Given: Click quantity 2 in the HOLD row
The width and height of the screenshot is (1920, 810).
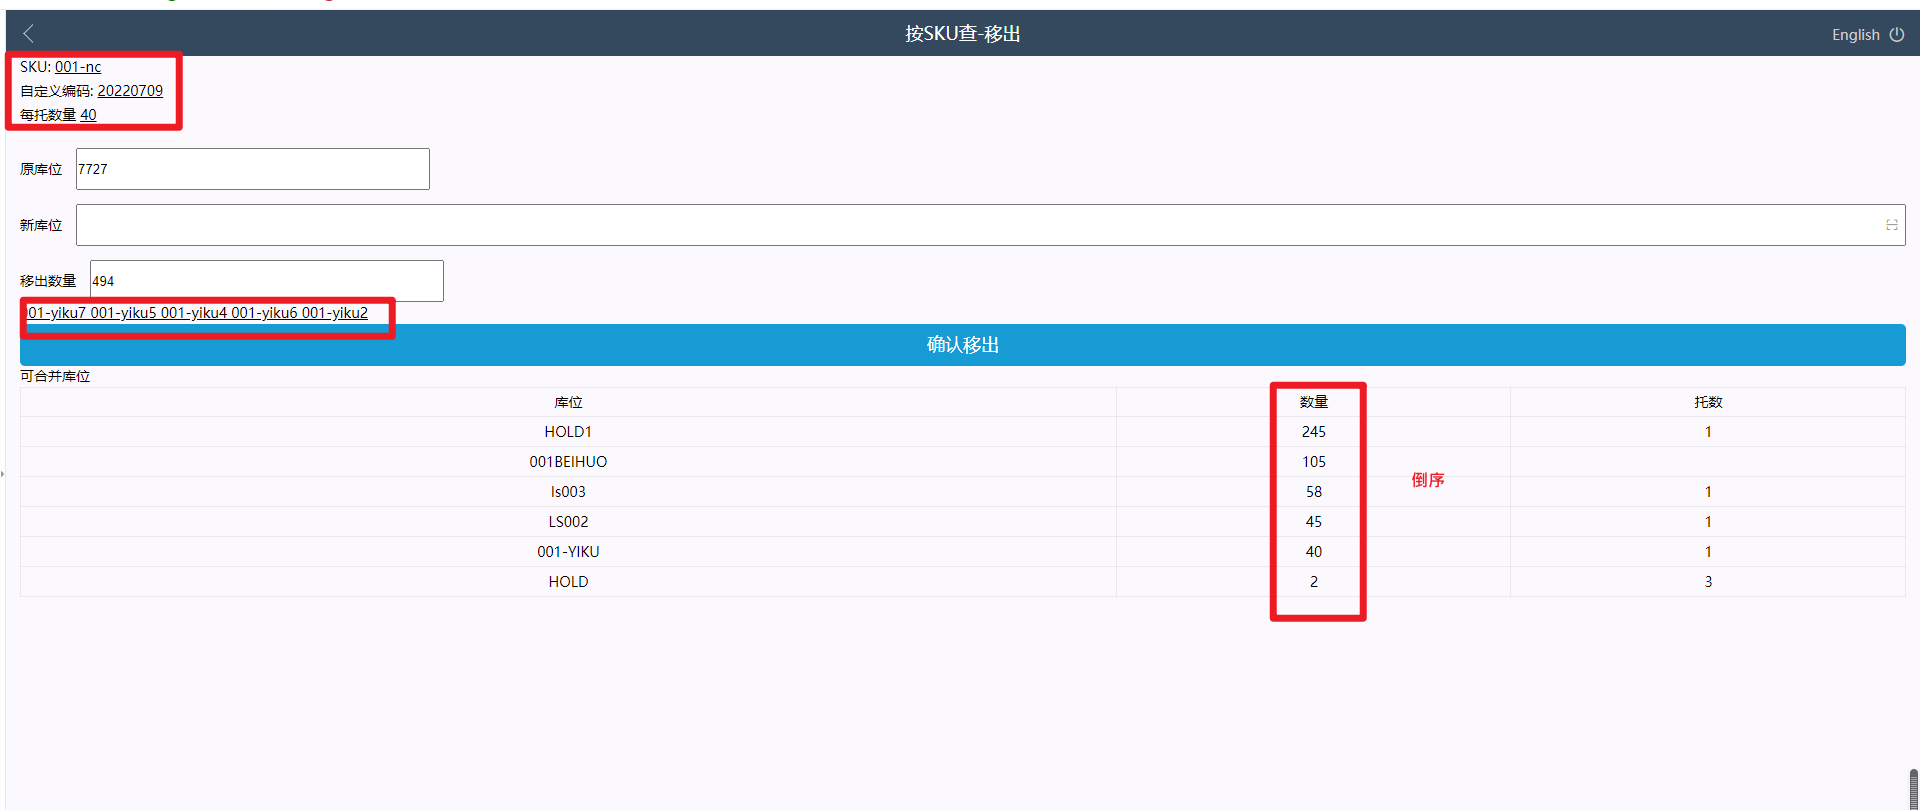Looking at the screenshot, I should point(1314,582).
